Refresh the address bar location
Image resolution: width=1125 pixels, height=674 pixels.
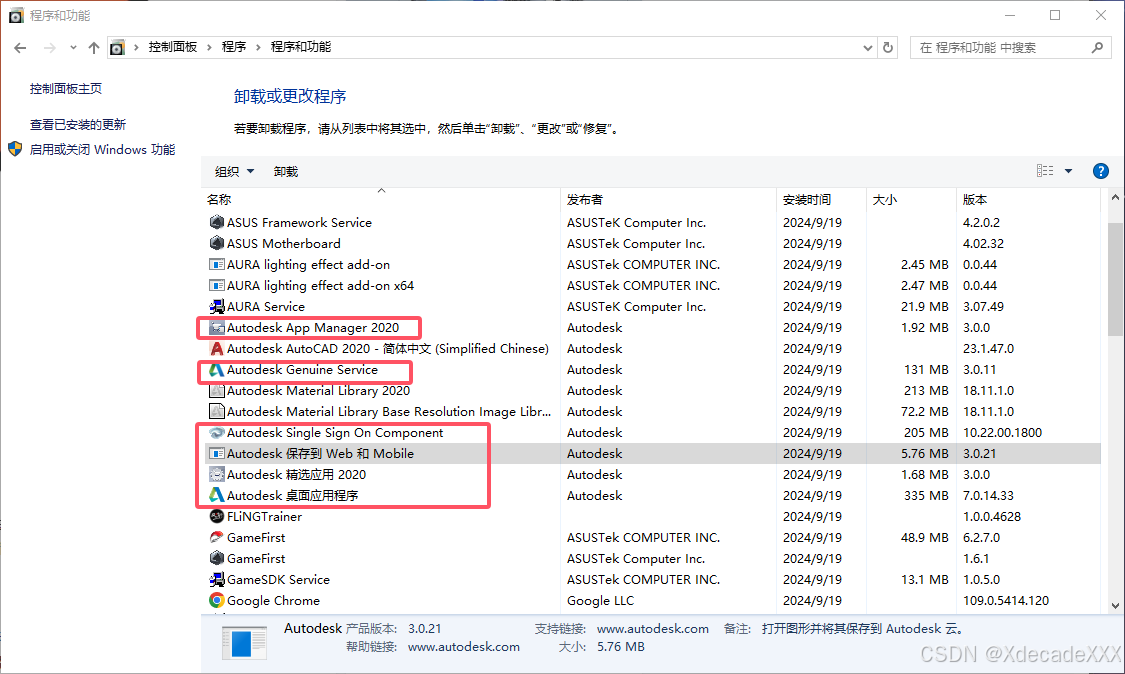click(x=888, y=47)
